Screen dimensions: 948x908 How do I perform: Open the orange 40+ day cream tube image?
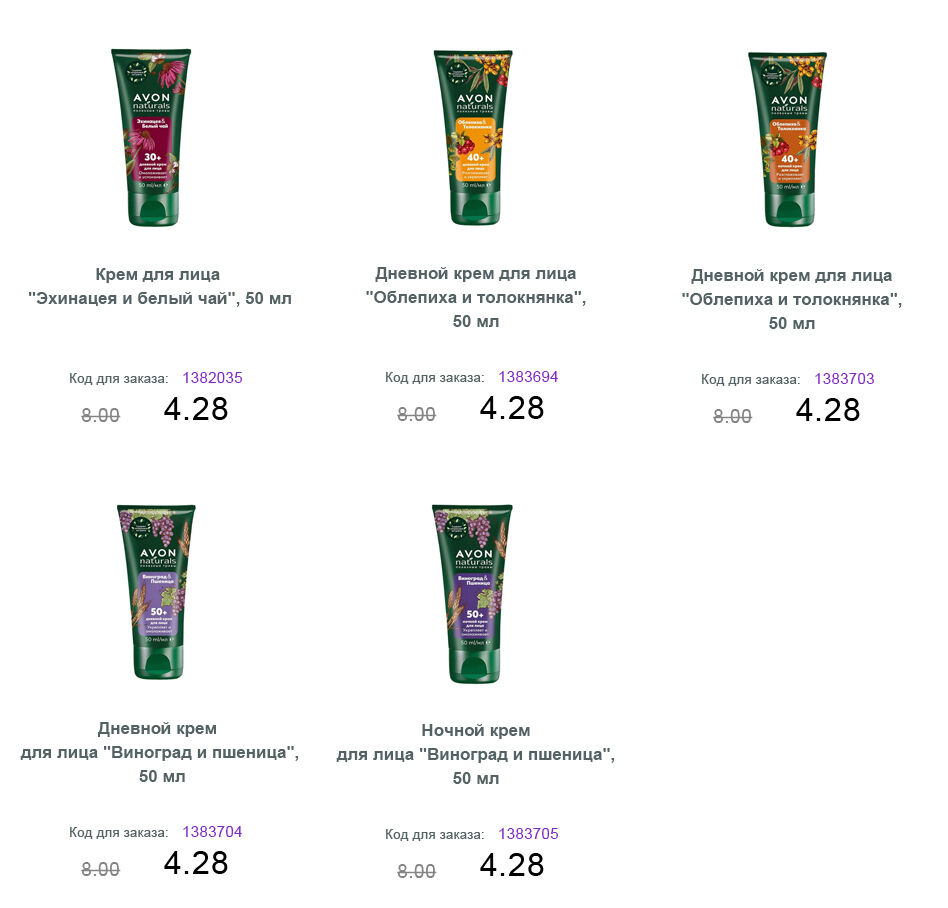point(474,137)
